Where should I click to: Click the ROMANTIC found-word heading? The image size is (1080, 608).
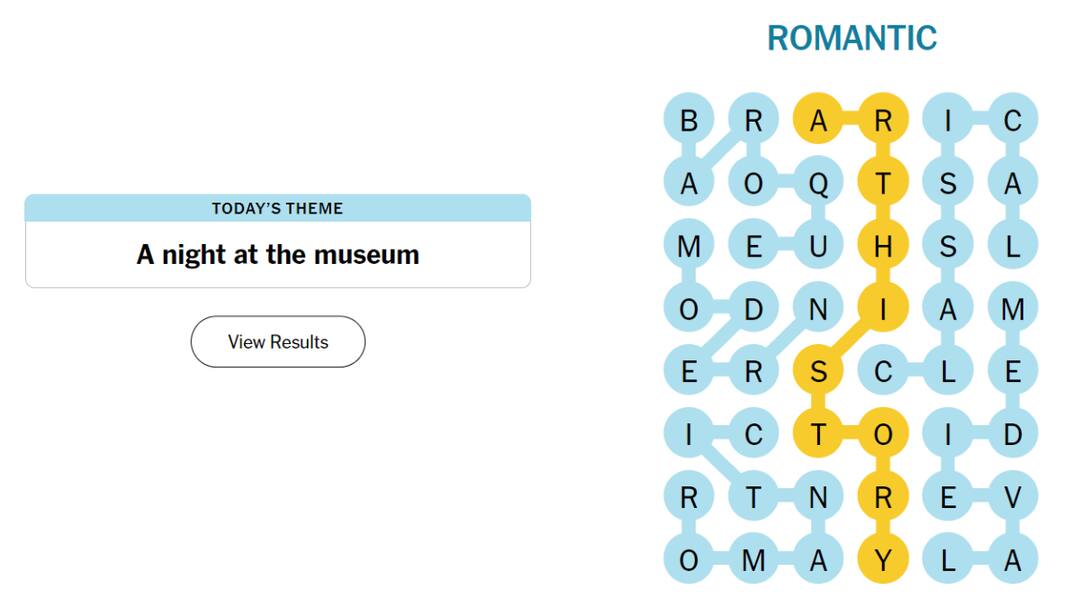point(851,36)
